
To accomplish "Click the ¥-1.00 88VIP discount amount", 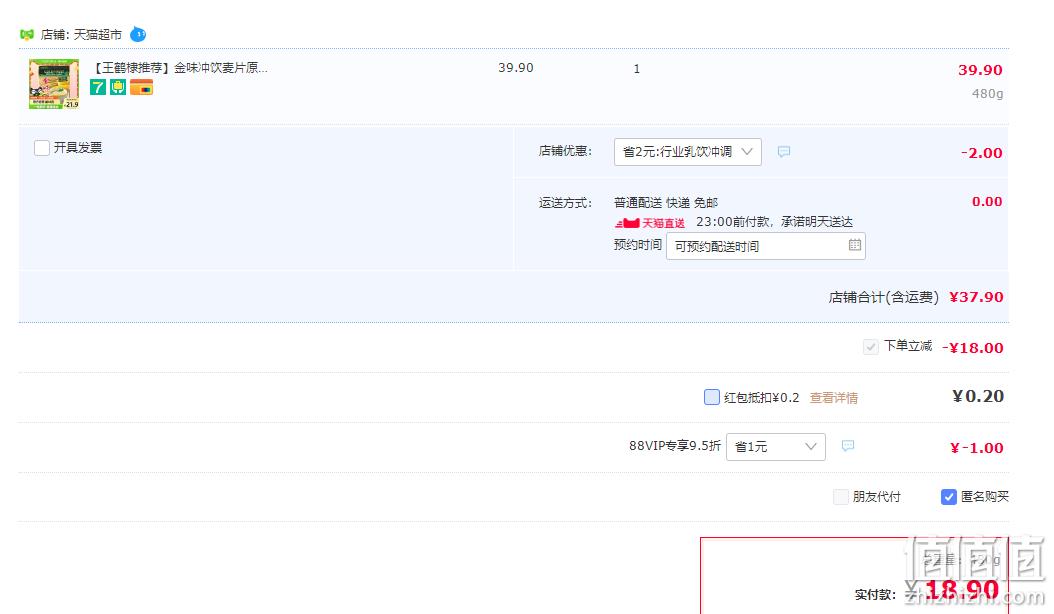I will 977,448.
